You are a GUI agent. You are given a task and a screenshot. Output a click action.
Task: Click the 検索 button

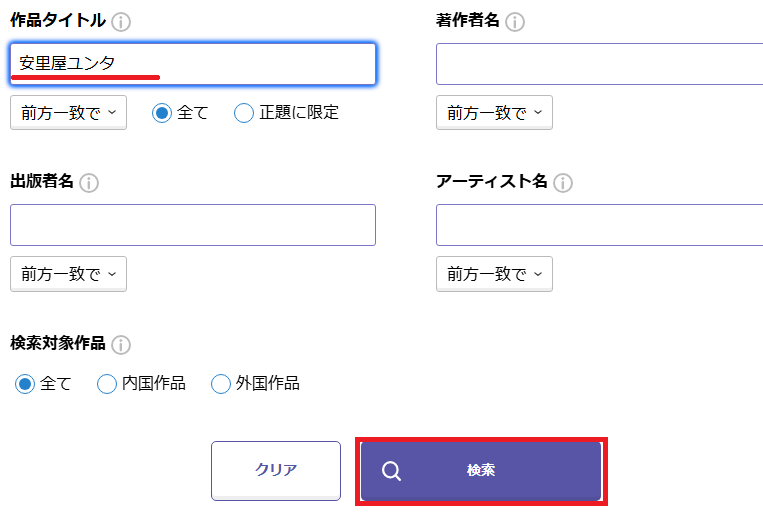pos(481,470)
